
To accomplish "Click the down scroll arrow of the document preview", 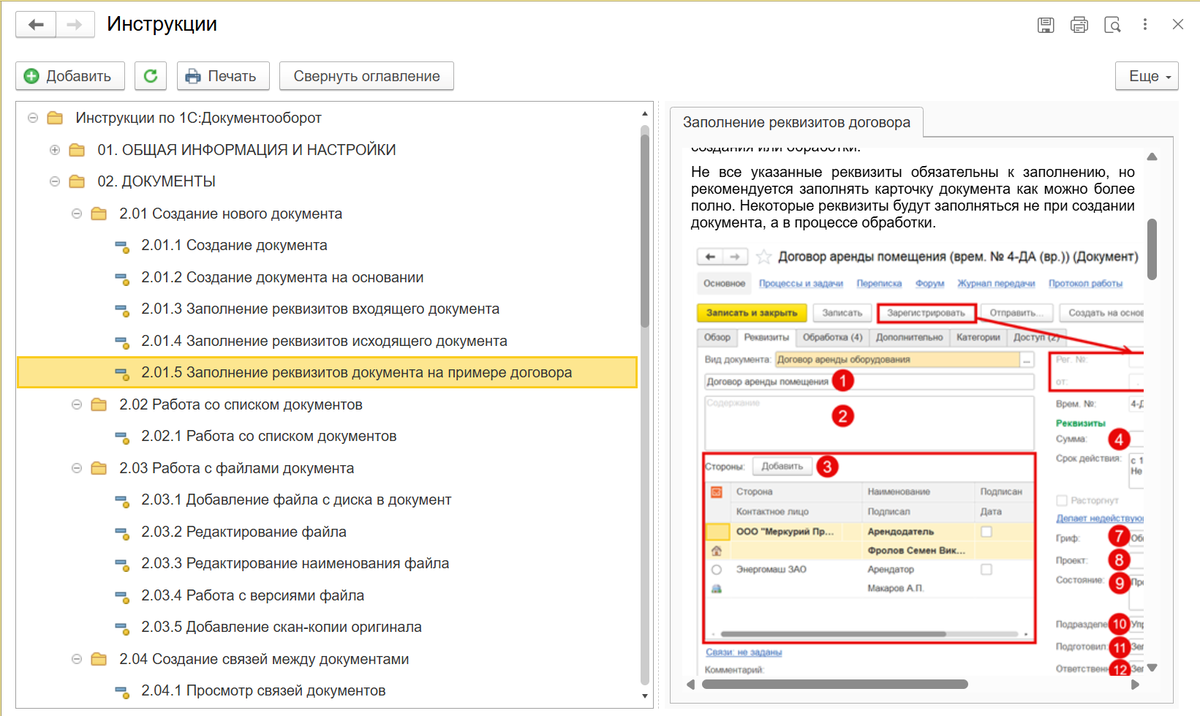I will click(1153, 667).
